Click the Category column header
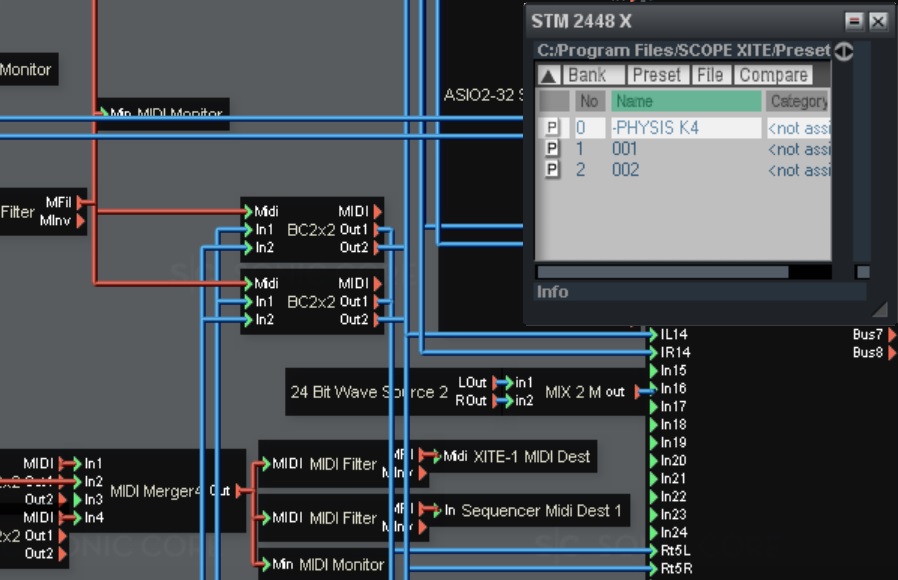The height and width of the screenshot is (580, 898). click(x=798, y=101)
